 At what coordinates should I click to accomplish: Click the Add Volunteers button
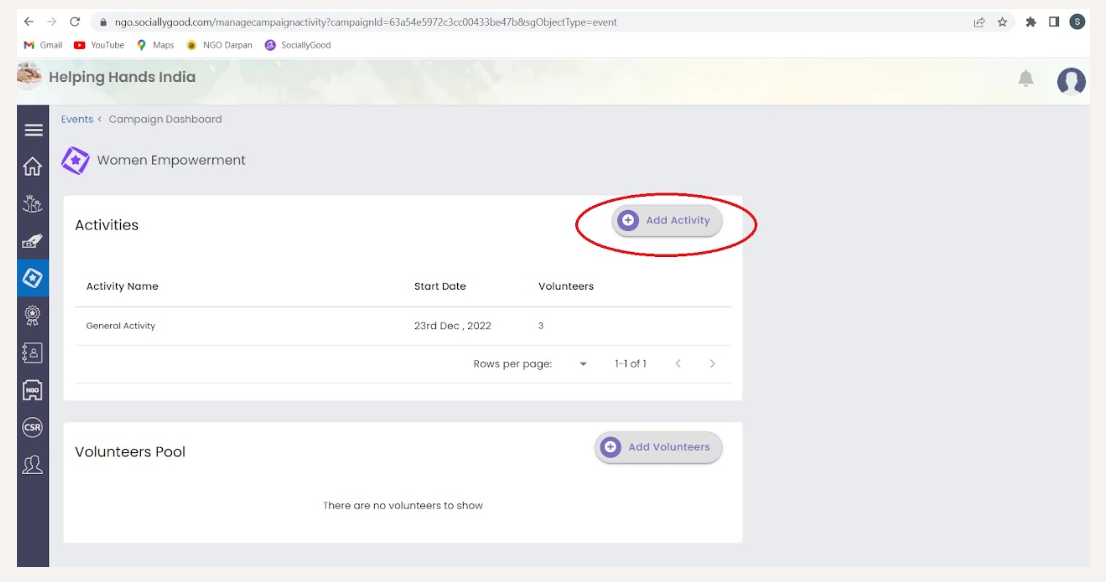tap(658, 447)
